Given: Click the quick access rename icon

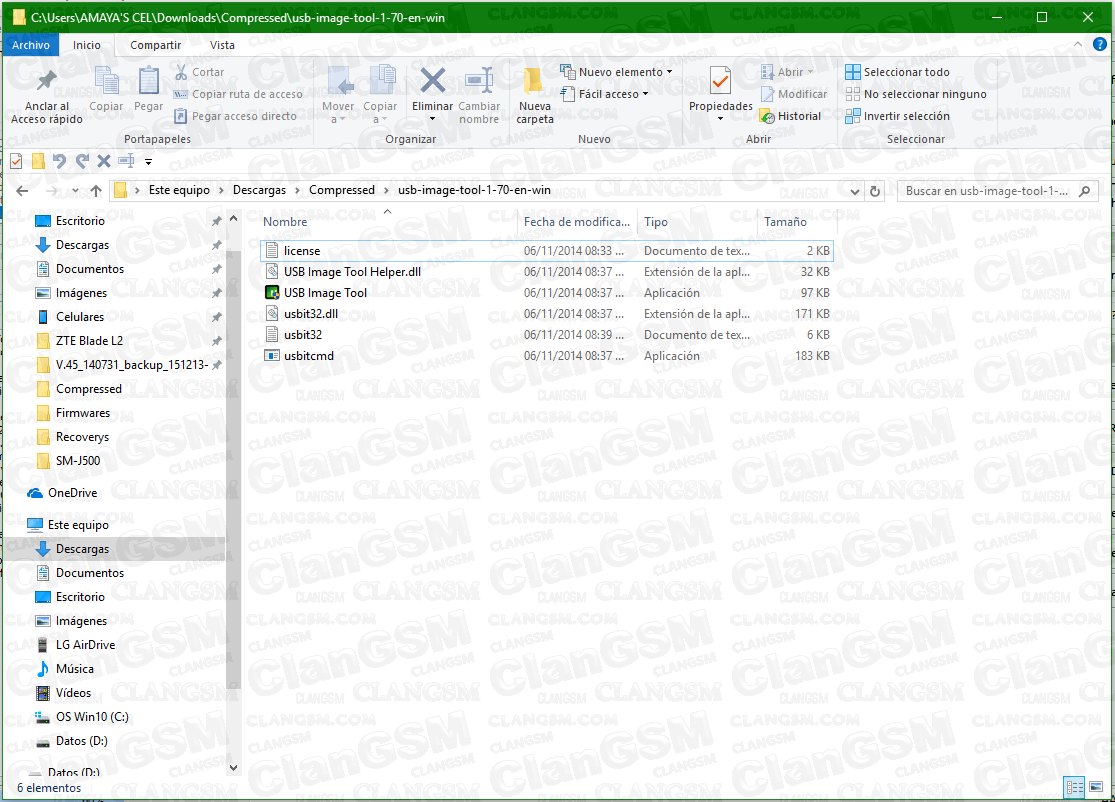Looking at the screenshot, I should tap(127, 161).
